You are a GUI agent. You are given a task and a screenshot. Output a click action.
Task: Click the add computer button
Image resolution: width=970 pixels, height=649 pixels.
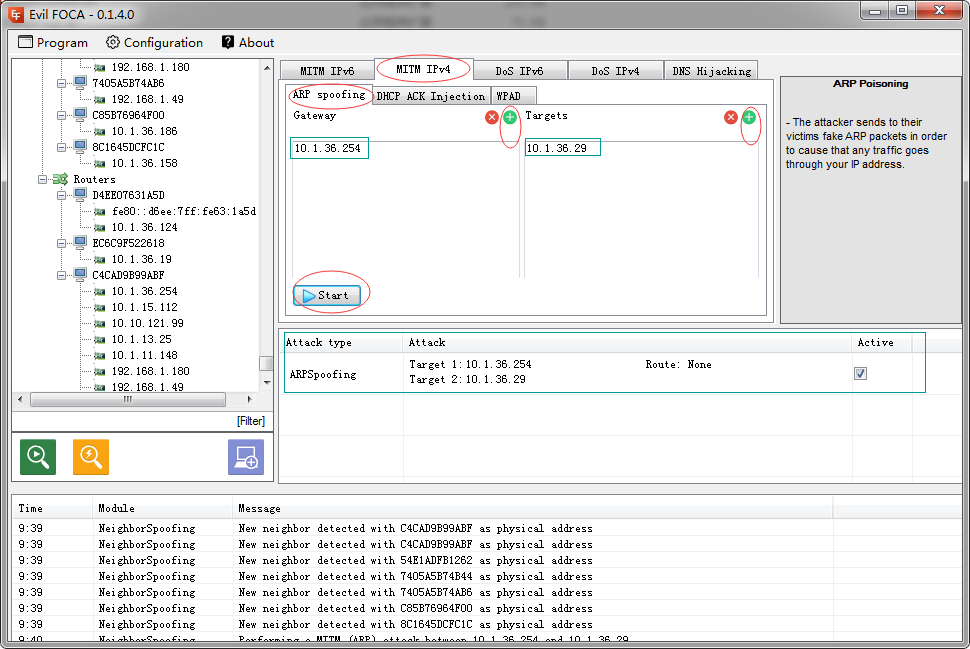pyautogui.click(x=246, y=457)
